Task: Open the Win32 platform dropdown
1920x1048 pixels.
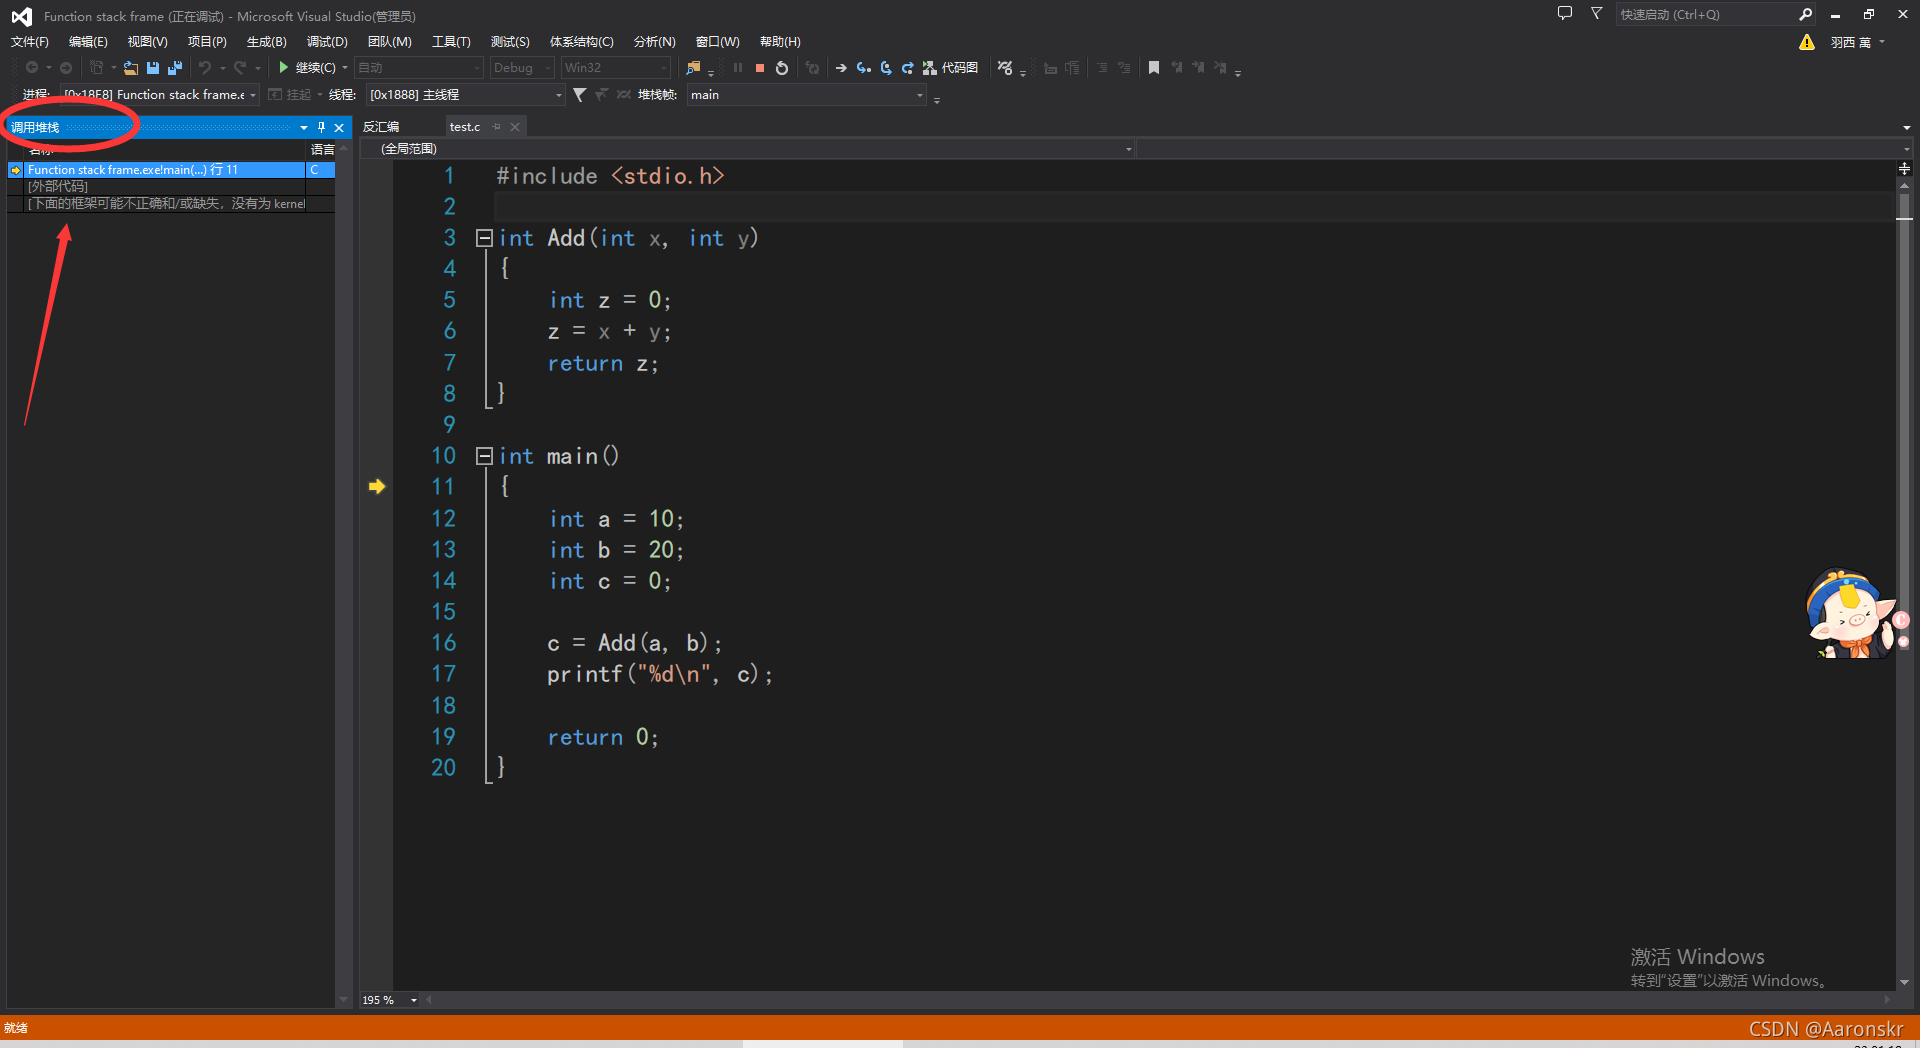Action: coord(614,68)
